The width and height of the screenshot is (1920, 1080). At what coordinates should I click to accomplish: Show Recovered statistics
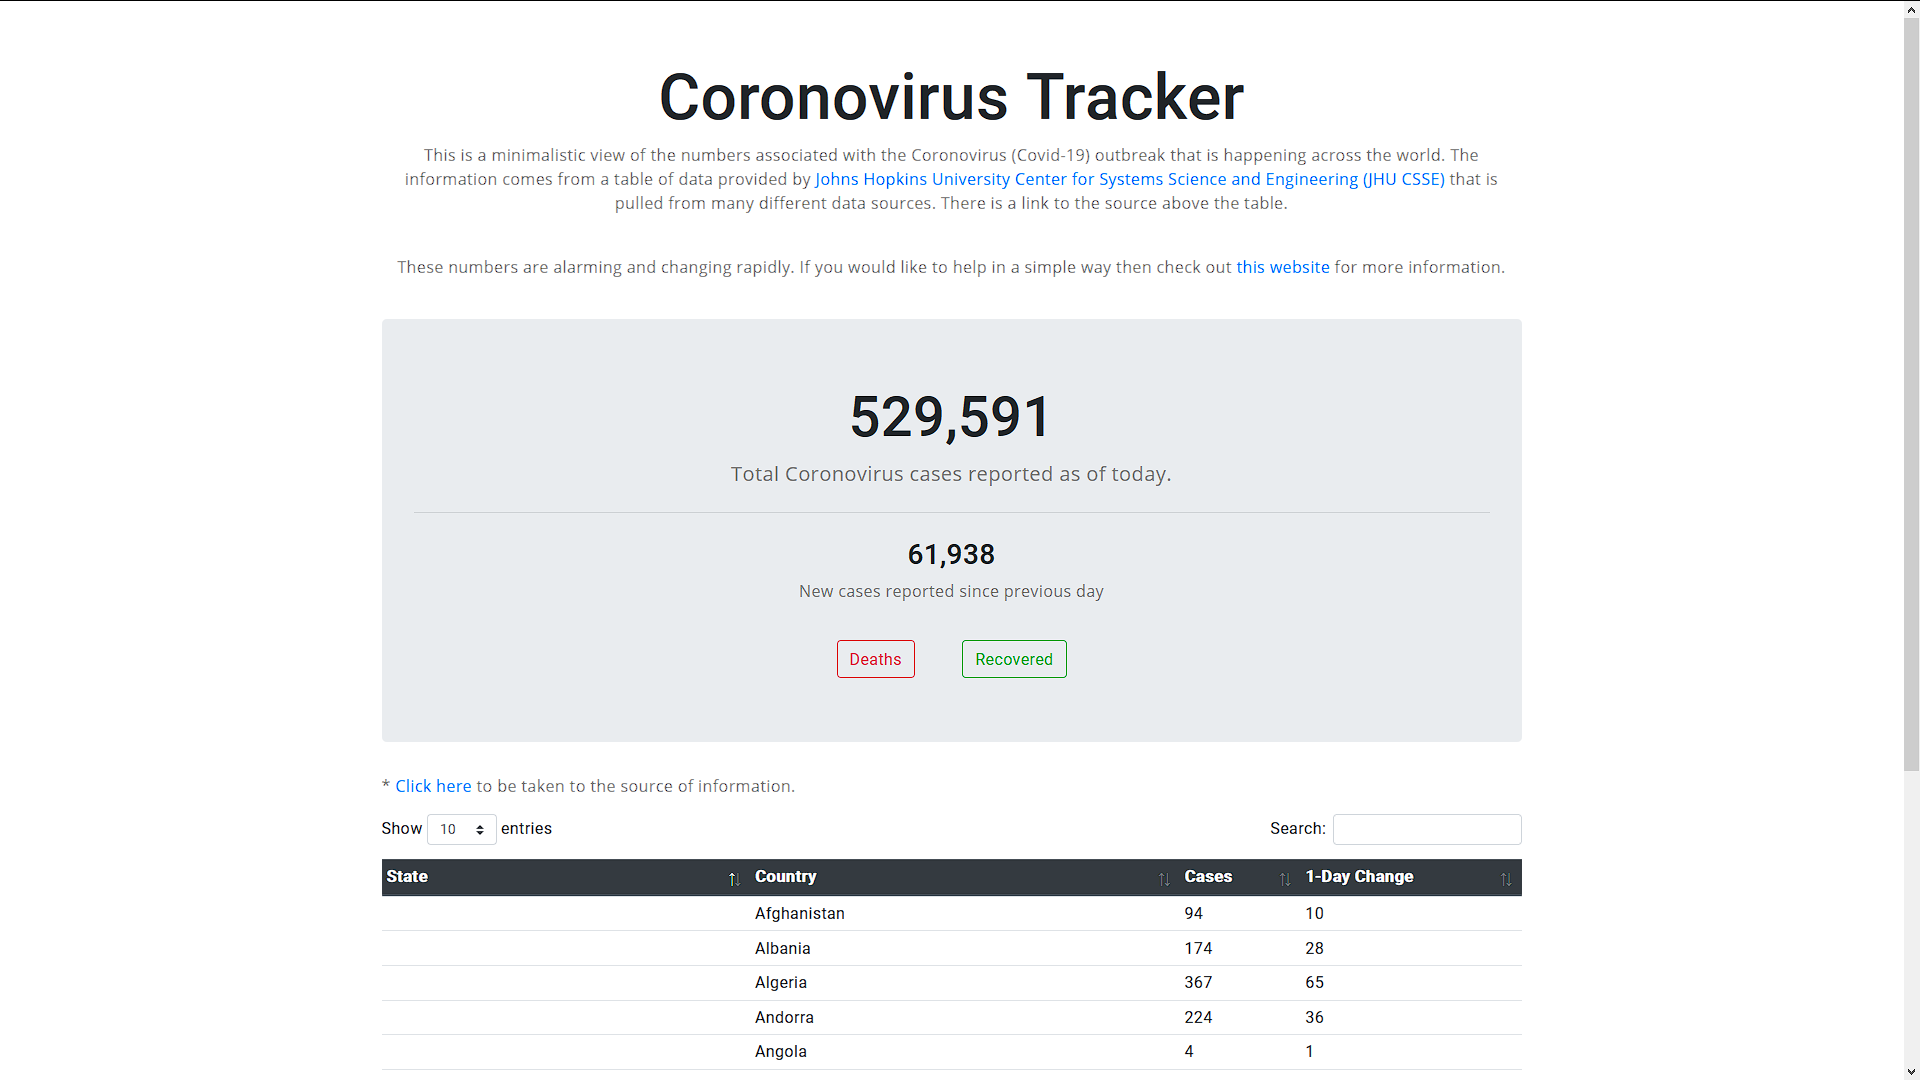1013,658
